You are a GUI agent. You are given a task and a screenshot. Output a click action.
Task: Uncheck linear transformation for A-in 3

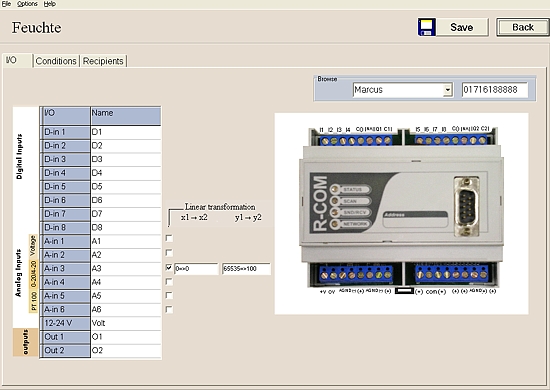pos(169,268)
